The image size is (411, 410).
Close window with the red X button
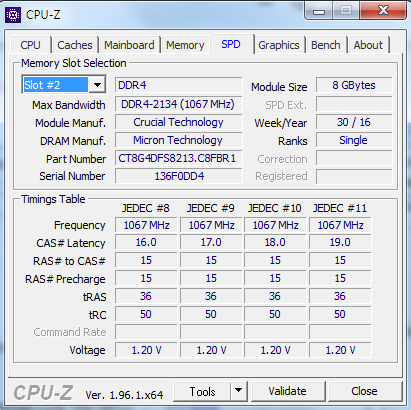[x=383, y=11]
